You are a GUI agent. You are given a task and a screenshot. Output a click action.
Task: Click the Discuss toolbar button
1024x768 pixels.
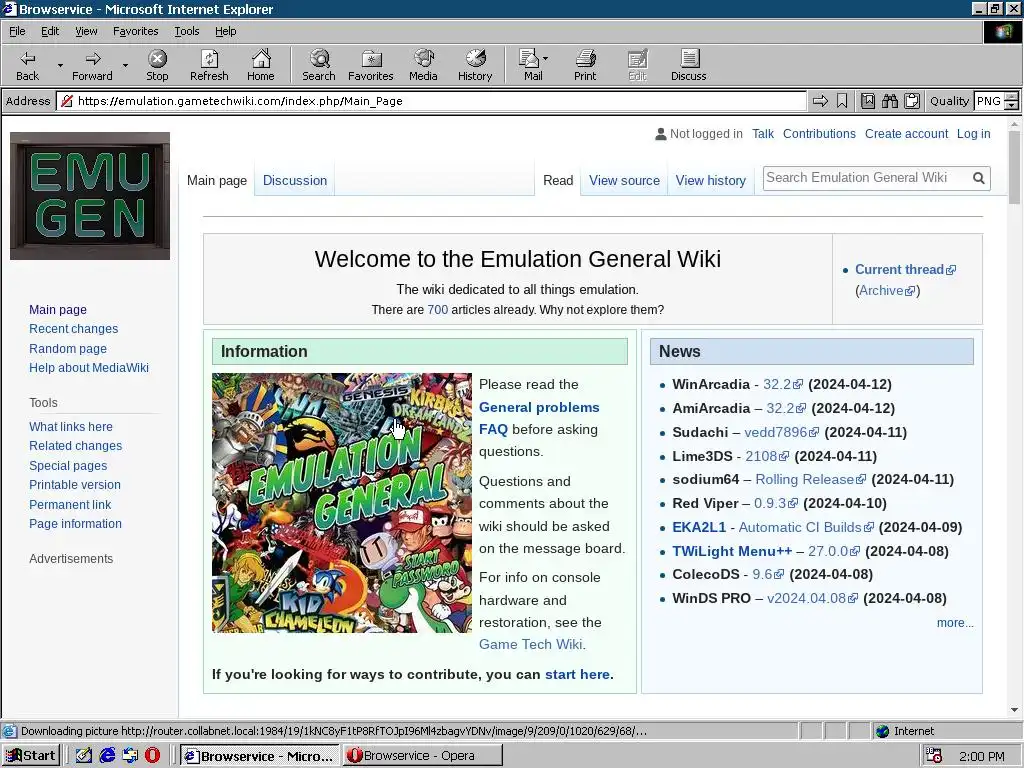pos(688,65)
